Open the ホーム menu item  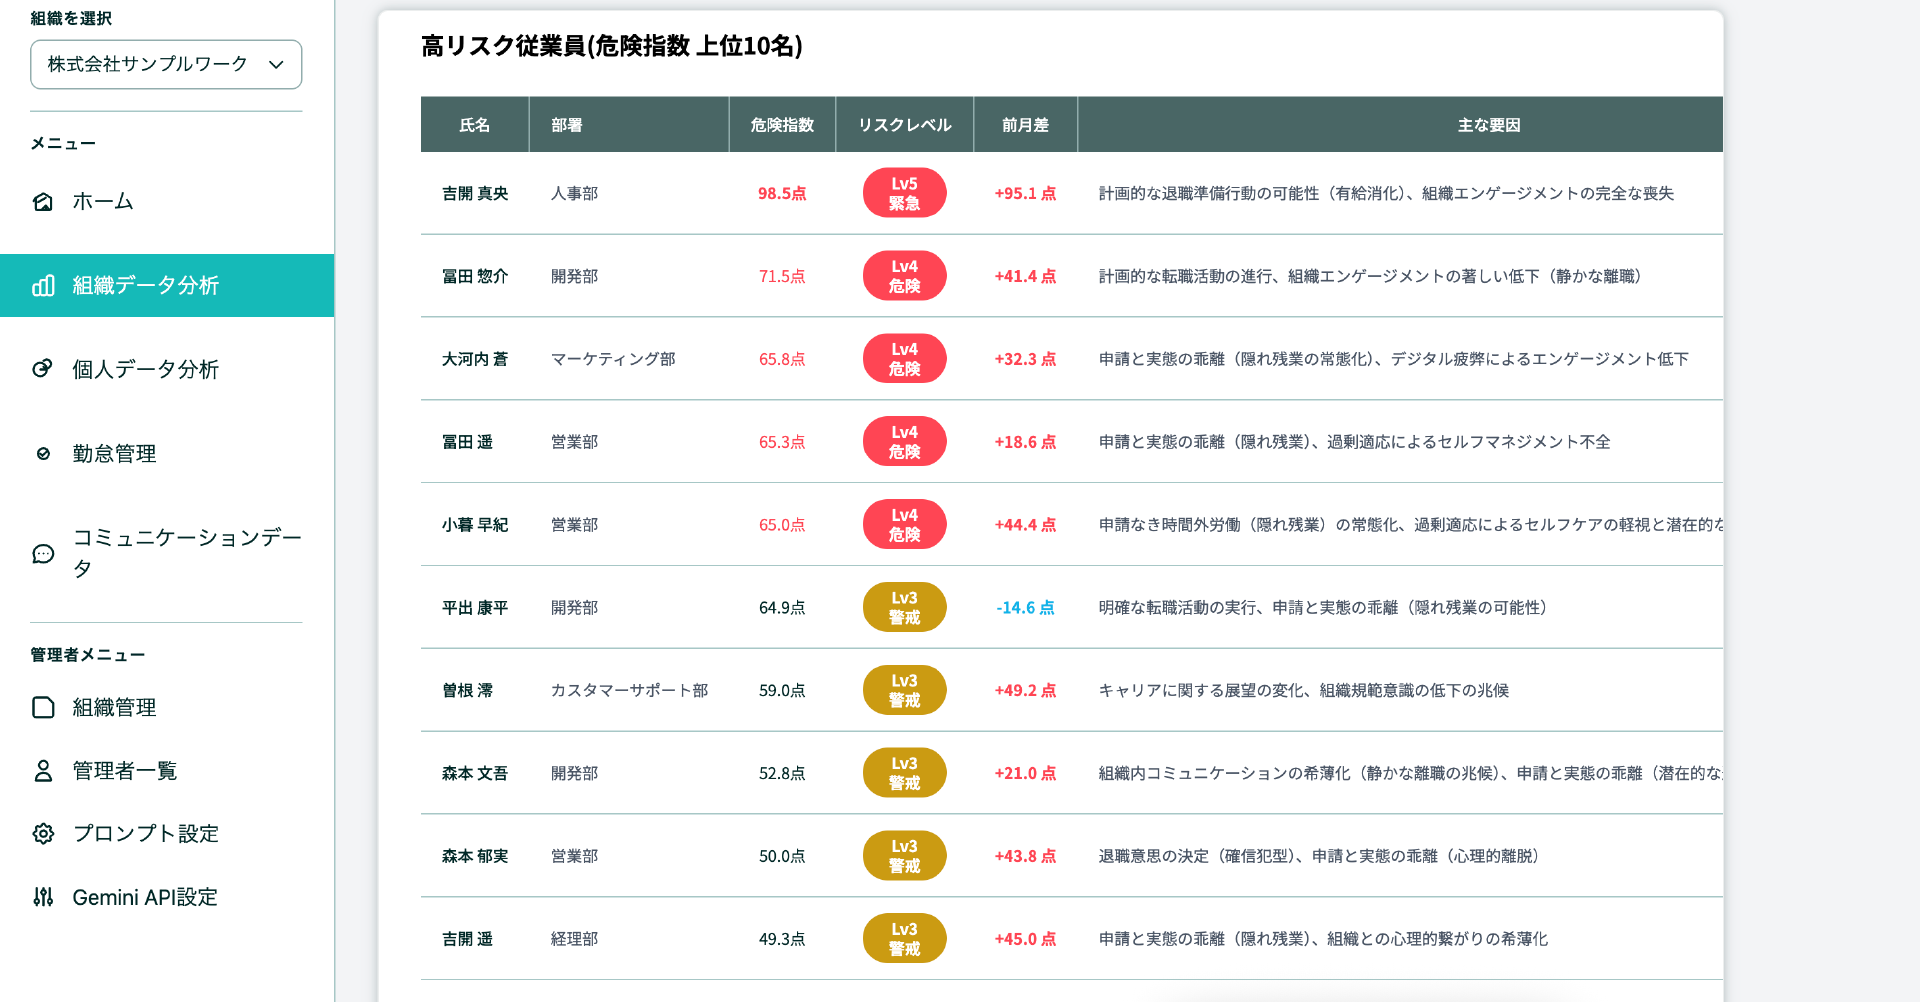tap(167, 202)
